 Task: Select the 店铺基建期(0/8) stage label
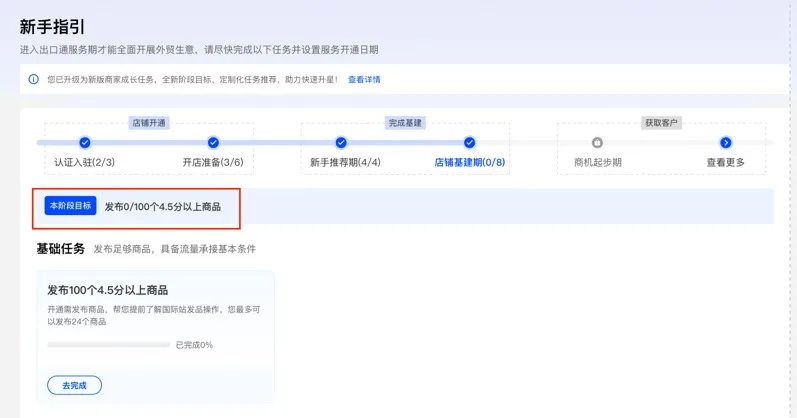(470, 162)
